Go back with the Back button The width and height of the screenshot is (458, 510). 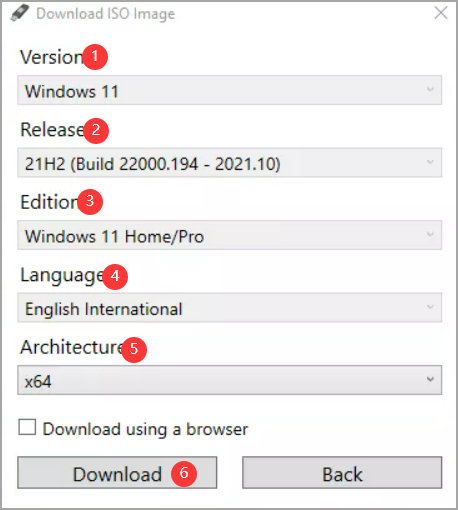click(342, 473)
